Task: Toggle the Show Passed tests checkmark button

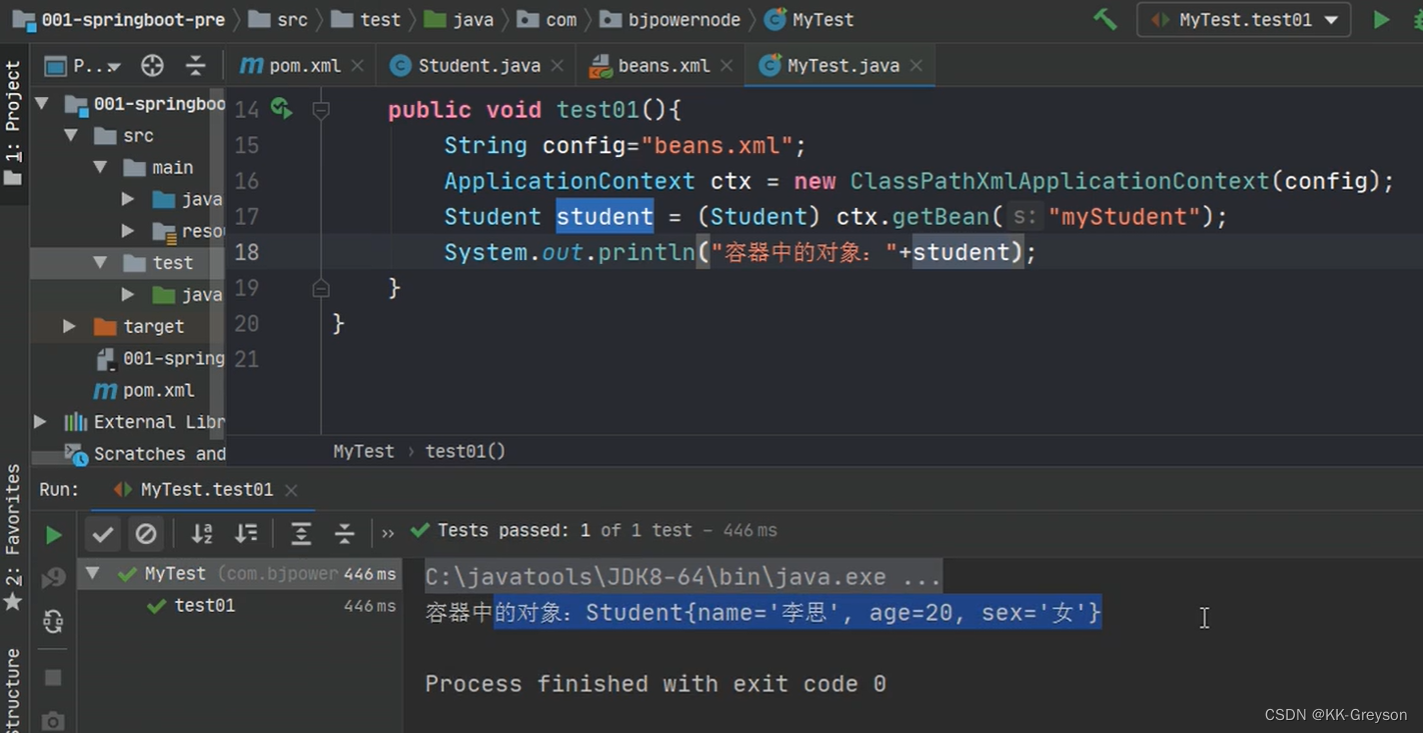Action: tap(102, 534)
